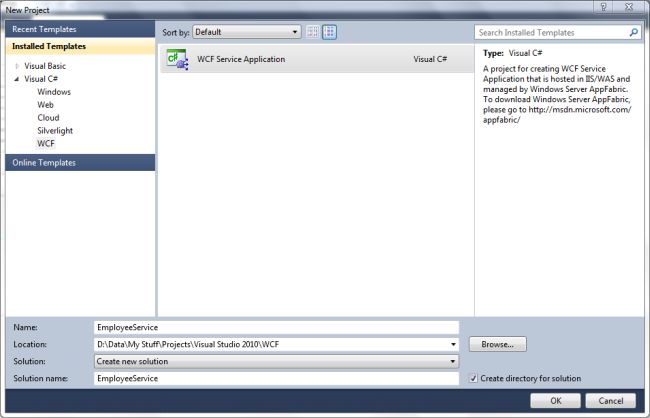Close the New Project dialog
The image size is (650, 418).
pos(629,7)
